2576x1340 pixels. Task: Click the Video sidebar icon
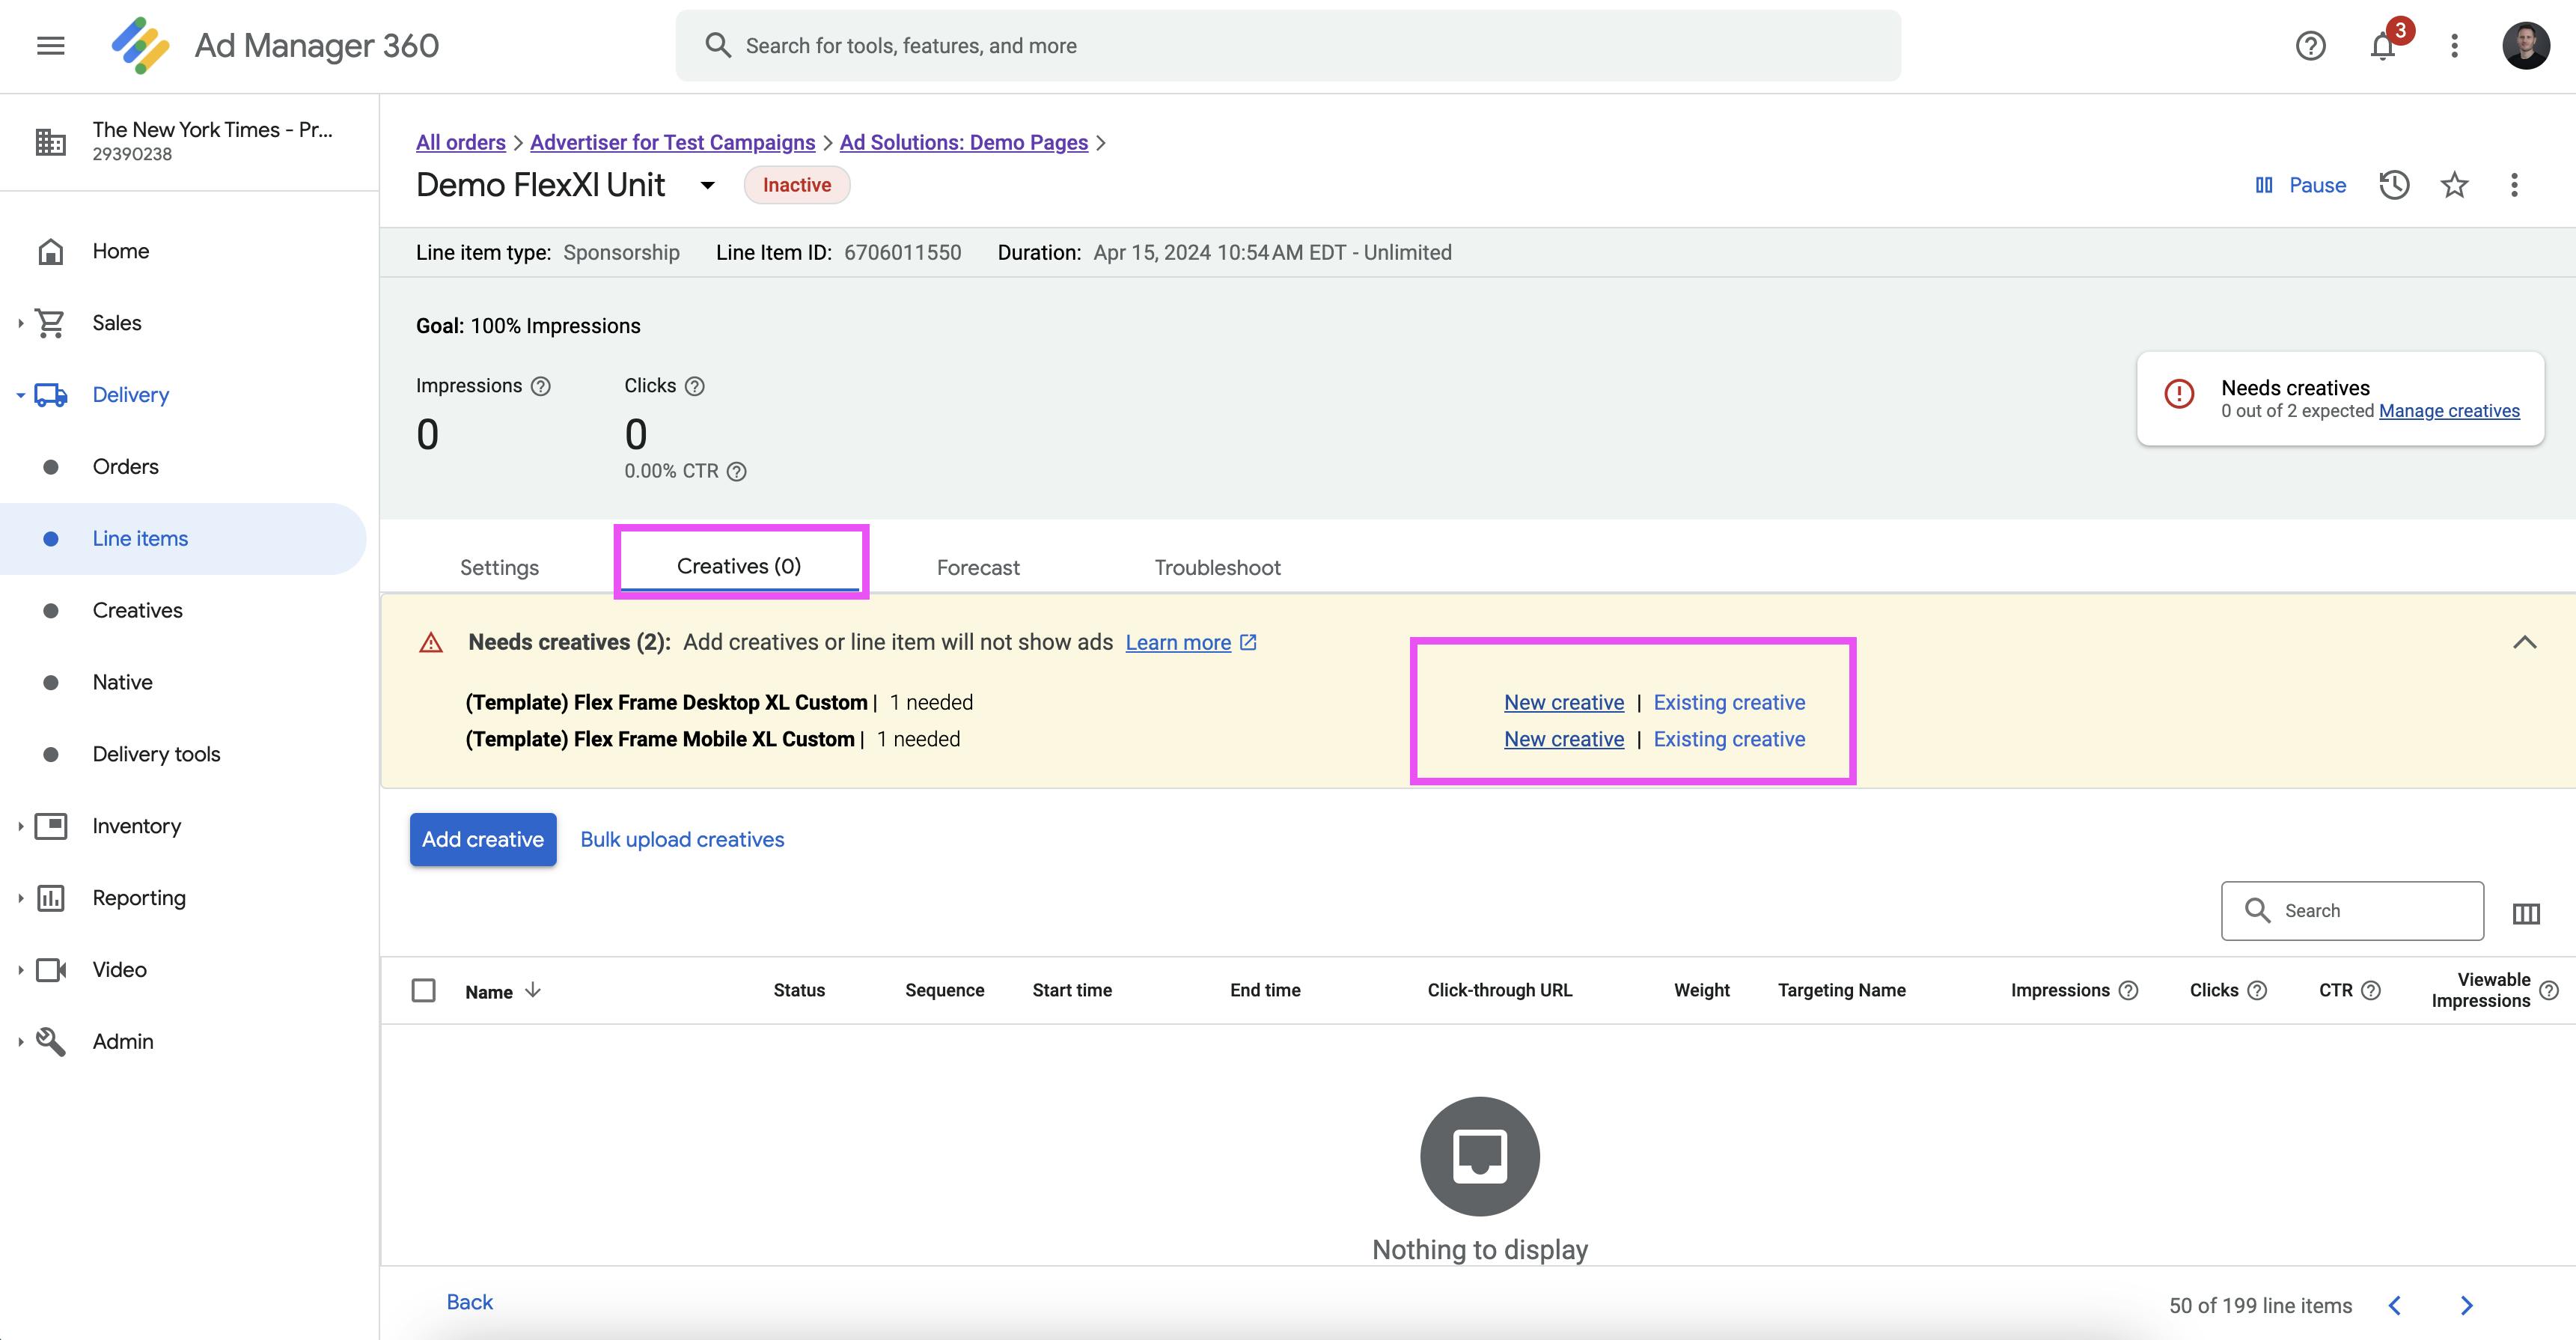[49, 969]
